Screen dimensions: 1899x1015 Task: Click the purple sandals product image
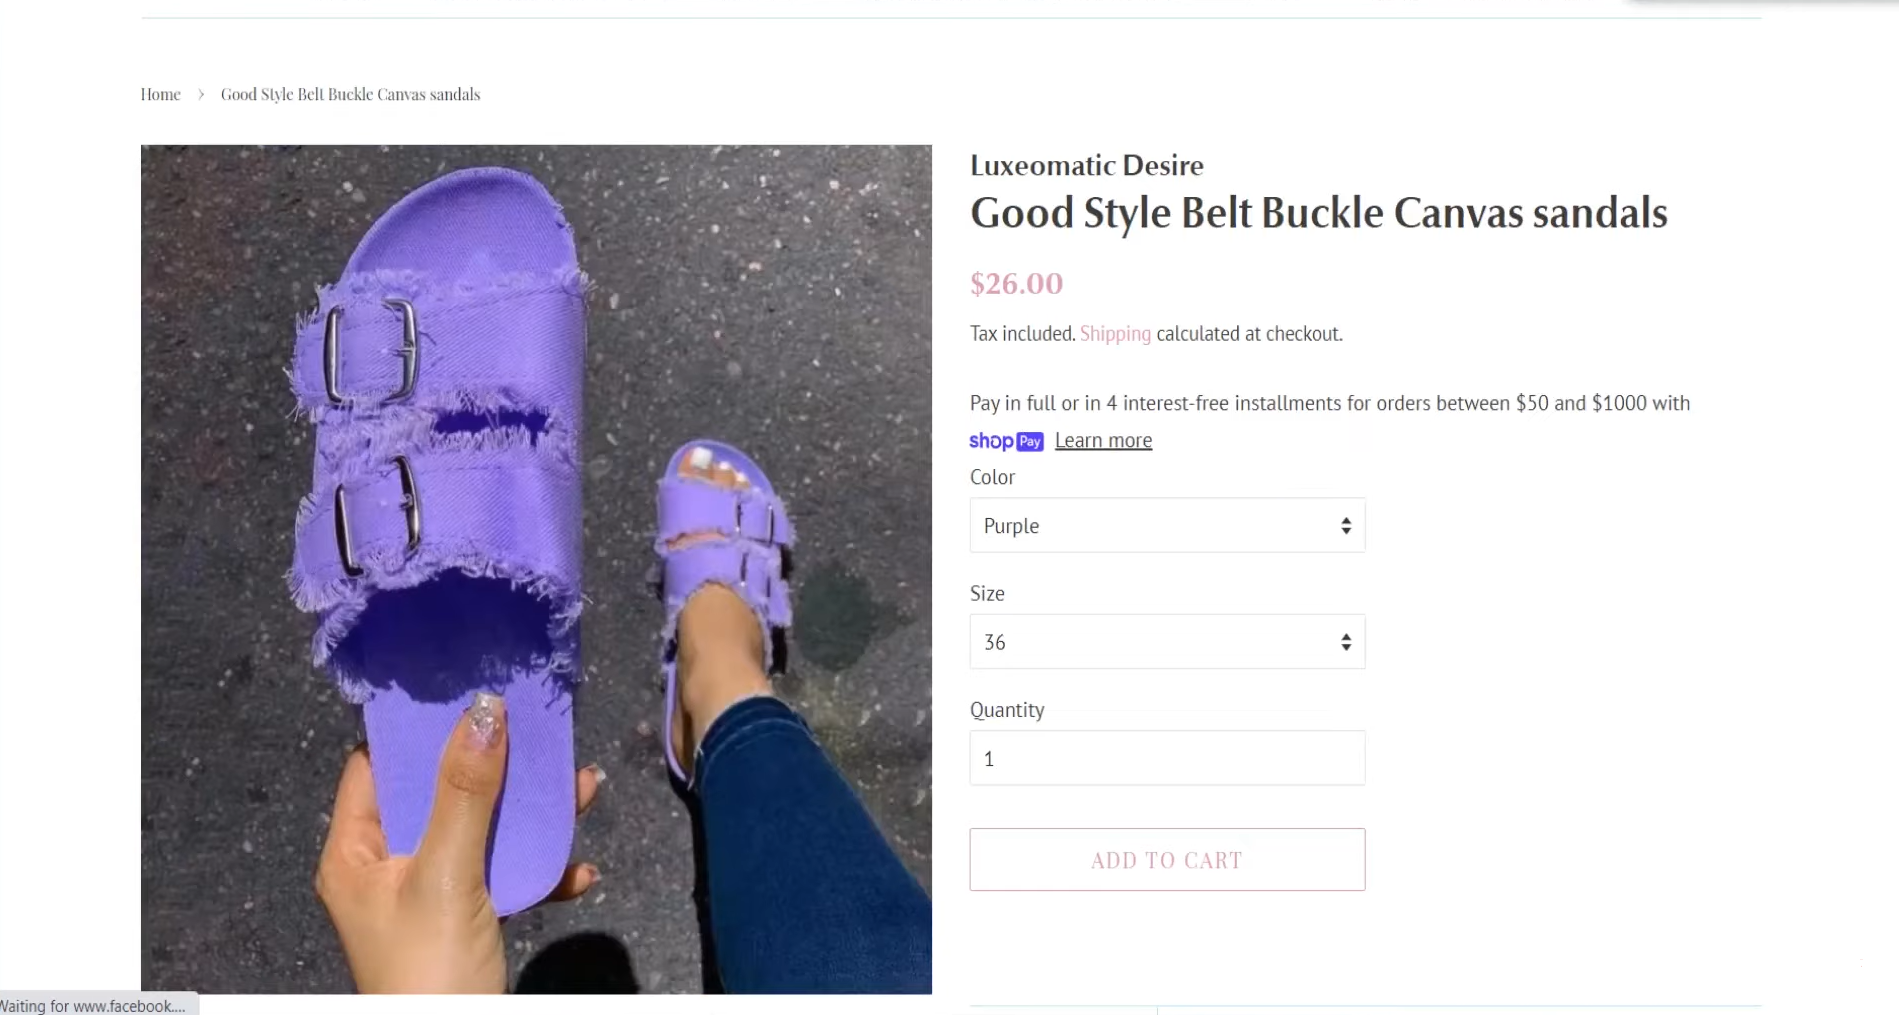[x=536, y=569]
